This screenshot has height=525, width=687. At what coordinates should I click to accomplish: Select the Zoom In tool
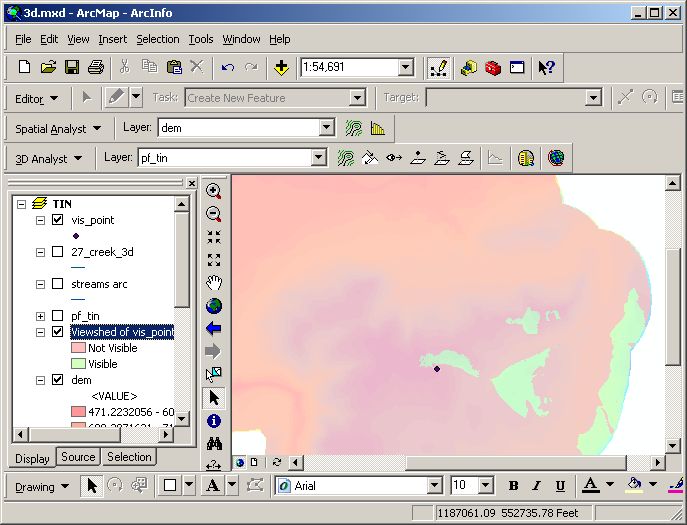point(213,191)
